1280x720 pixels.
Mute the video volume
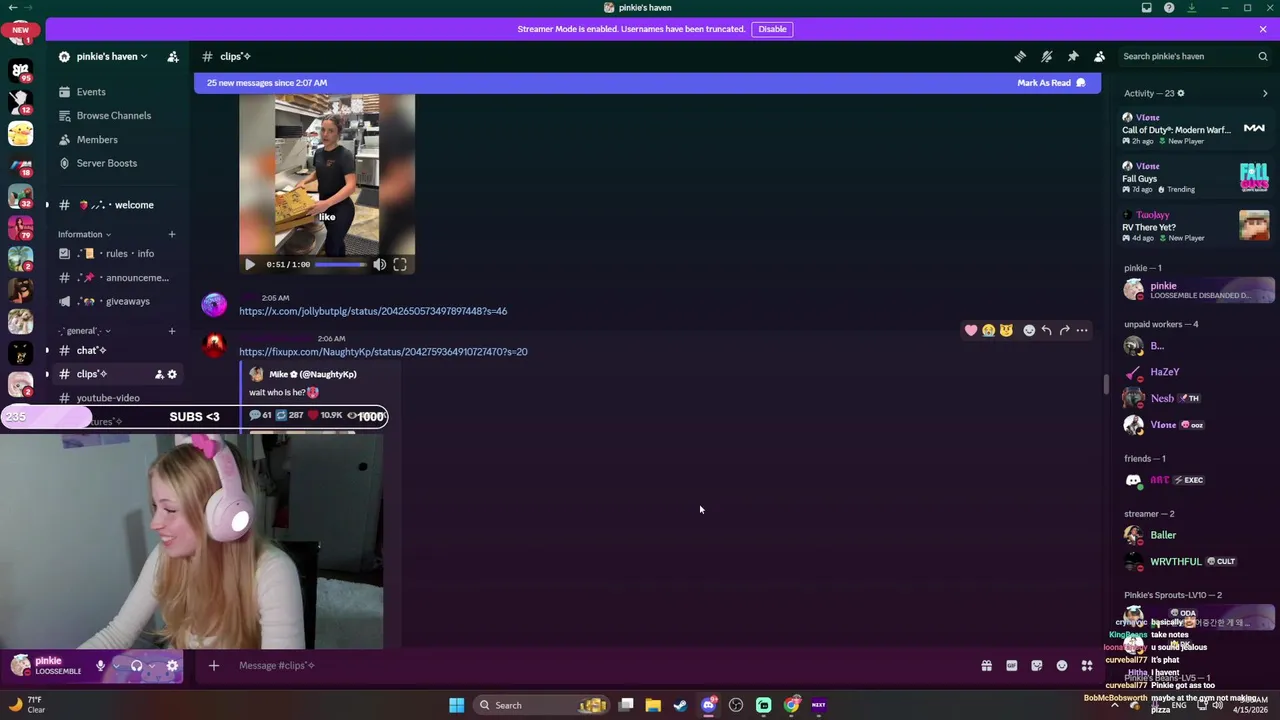(x=380, y=265)
